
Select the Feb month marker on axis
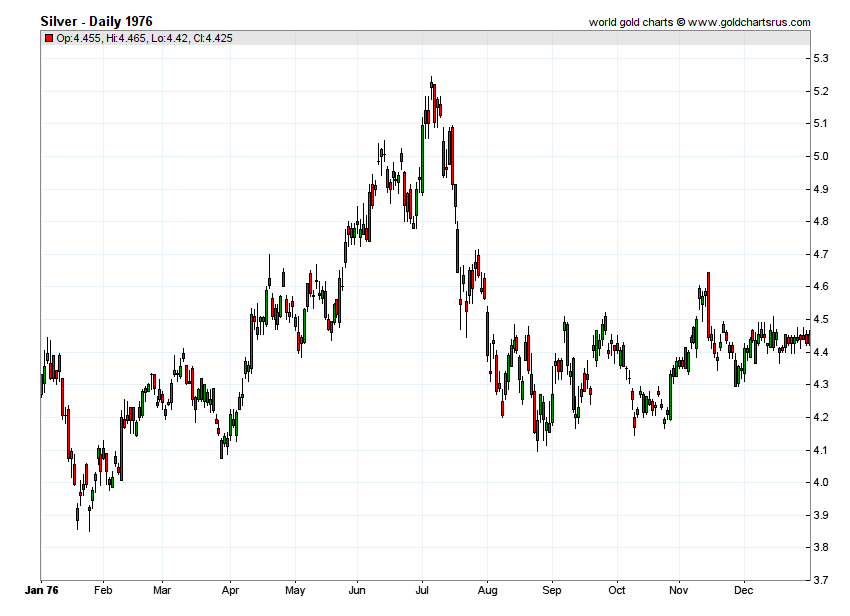[x=103, y=590]
